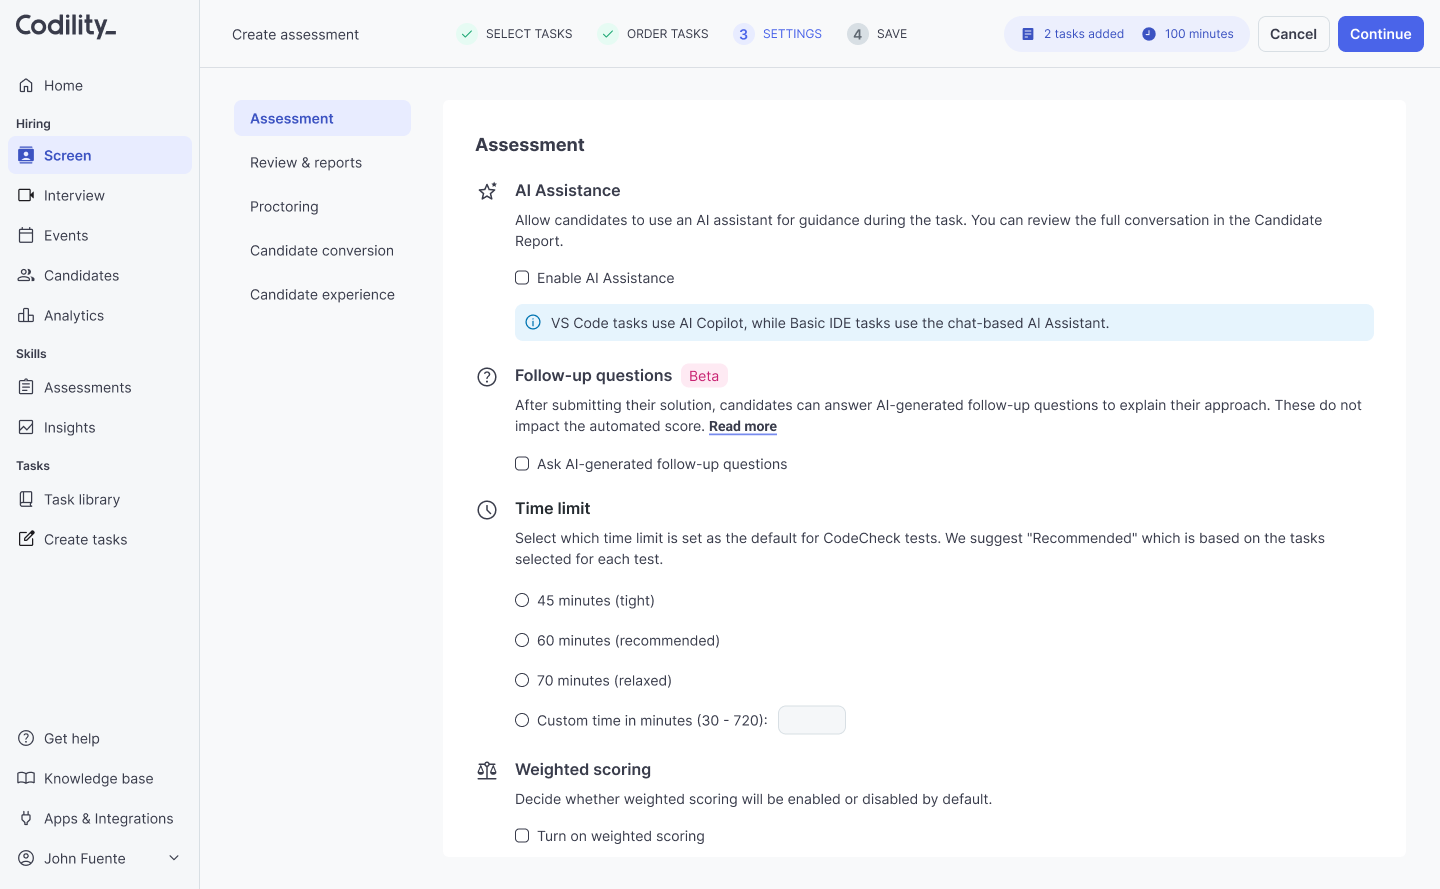Open Knowledge base via the book icon
1440x889 pixels.
click(23, 778)
